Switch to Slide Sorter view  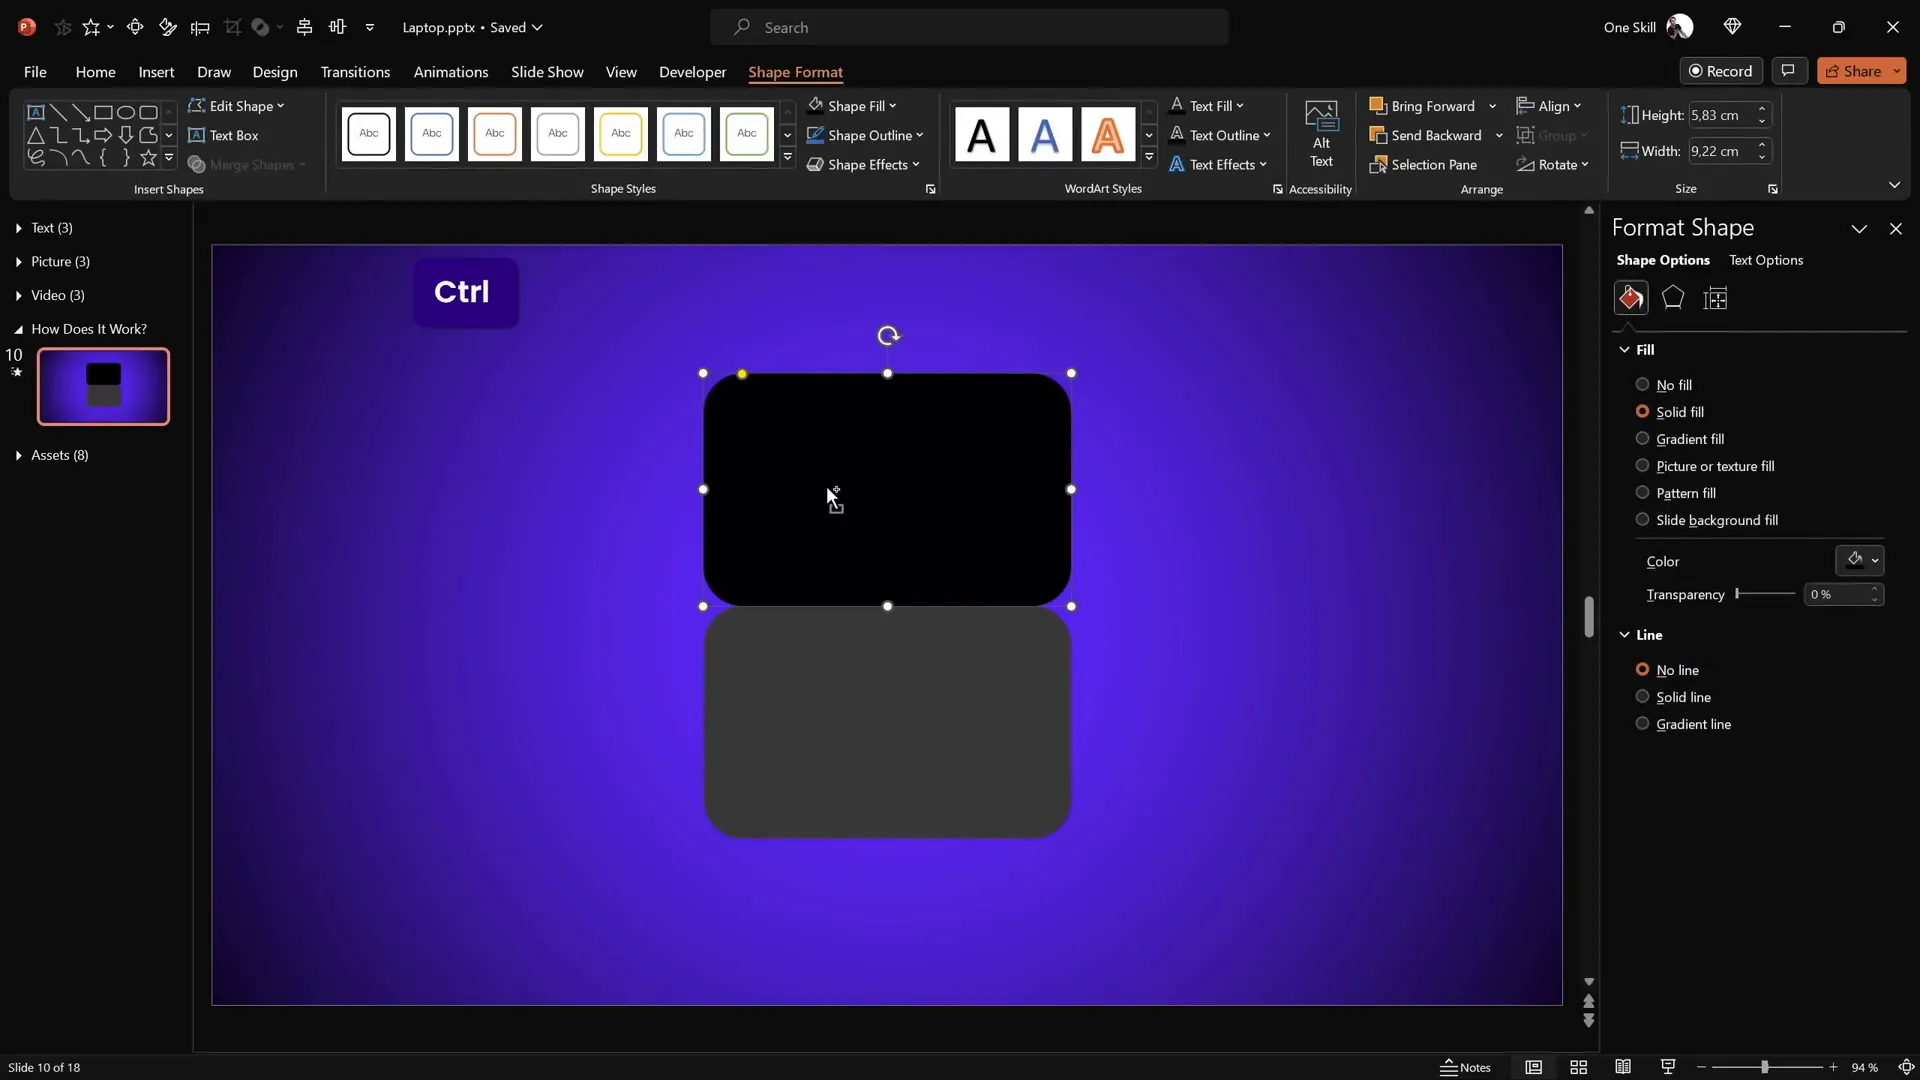1579,1067
